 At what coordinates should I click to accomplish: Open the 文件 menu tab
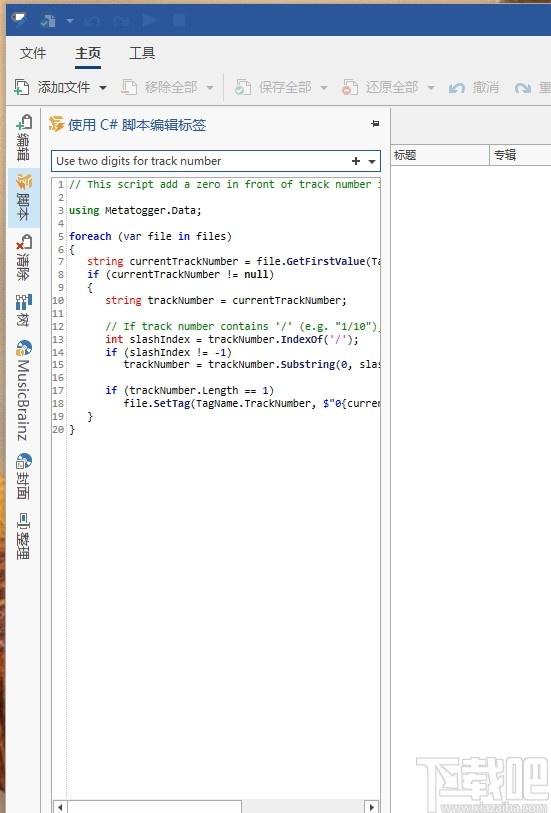pos(33,53)
